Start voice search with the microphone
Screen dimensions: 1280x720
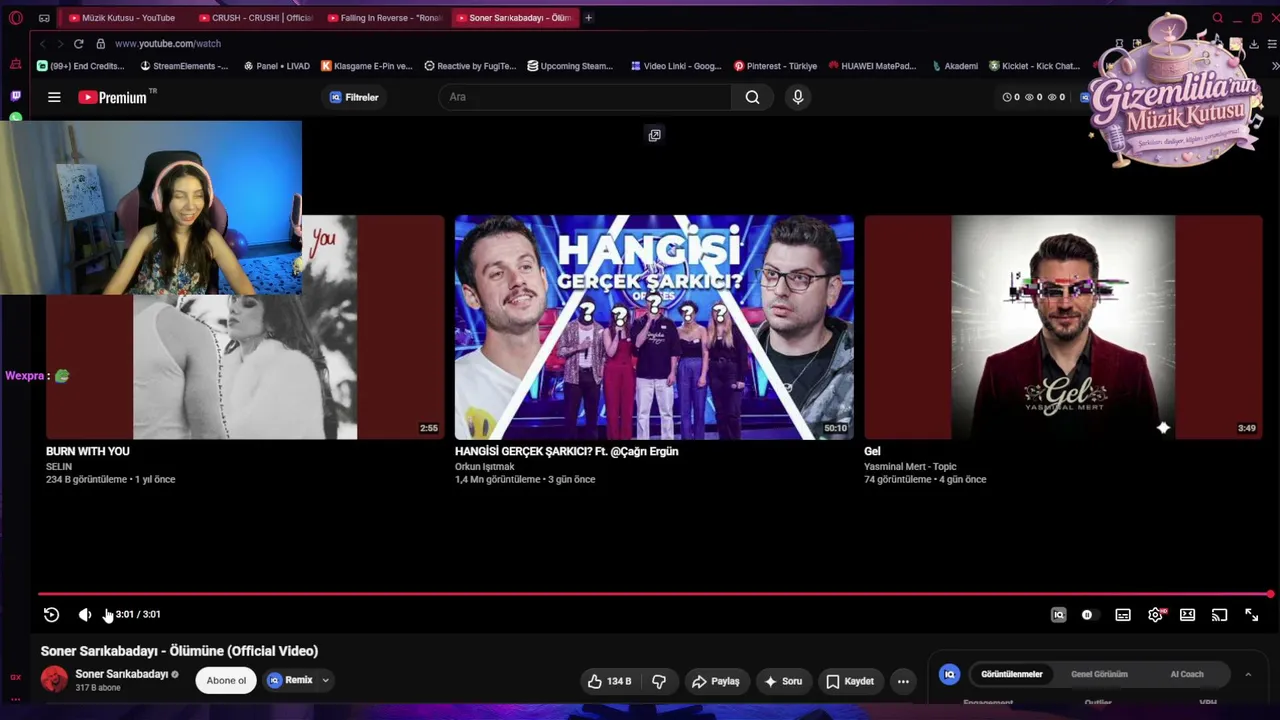(x=797, y=97)
